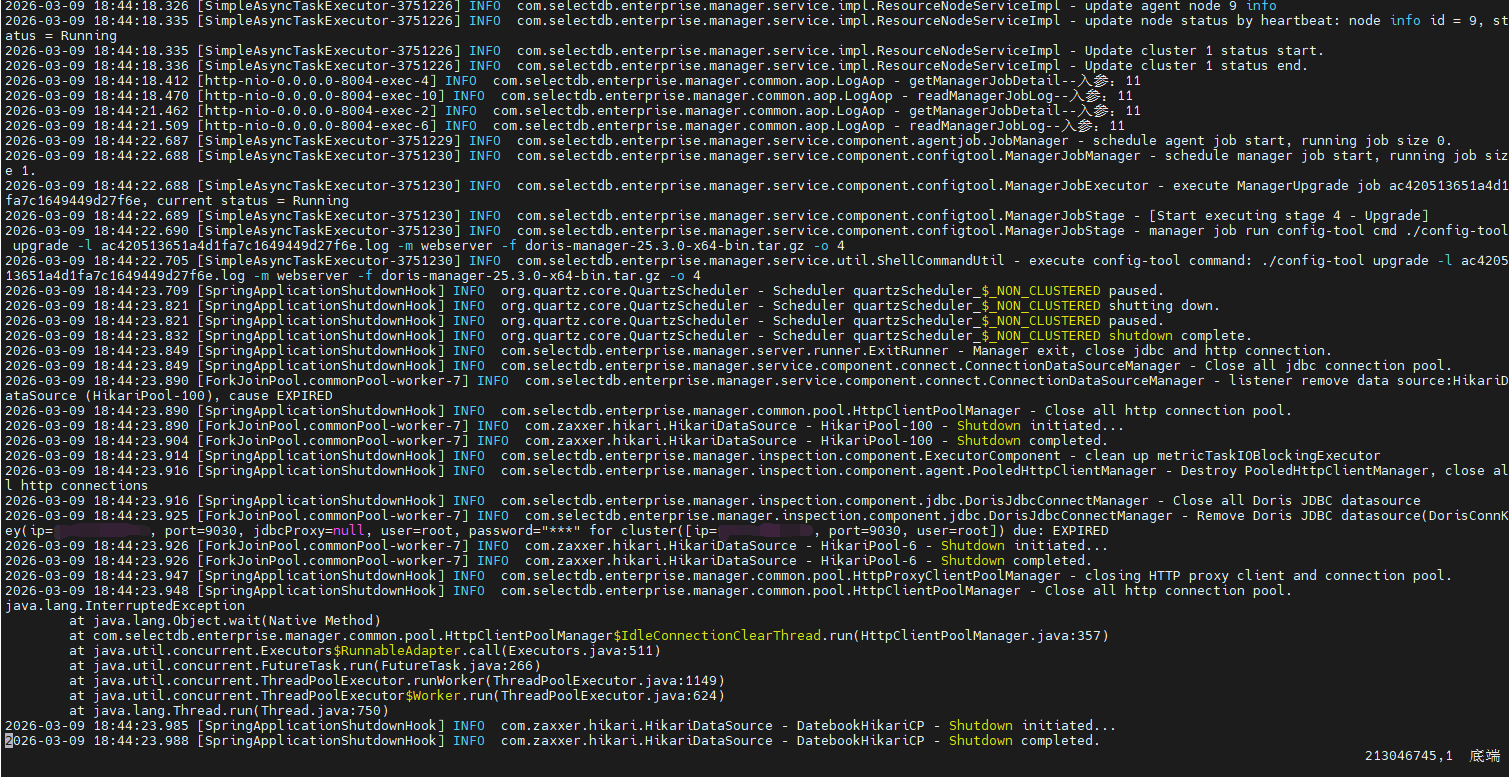Click the "Manager exit, close jdbc" log message
The height and width of the screenshot is (777, 1509).
(1068, 351)
